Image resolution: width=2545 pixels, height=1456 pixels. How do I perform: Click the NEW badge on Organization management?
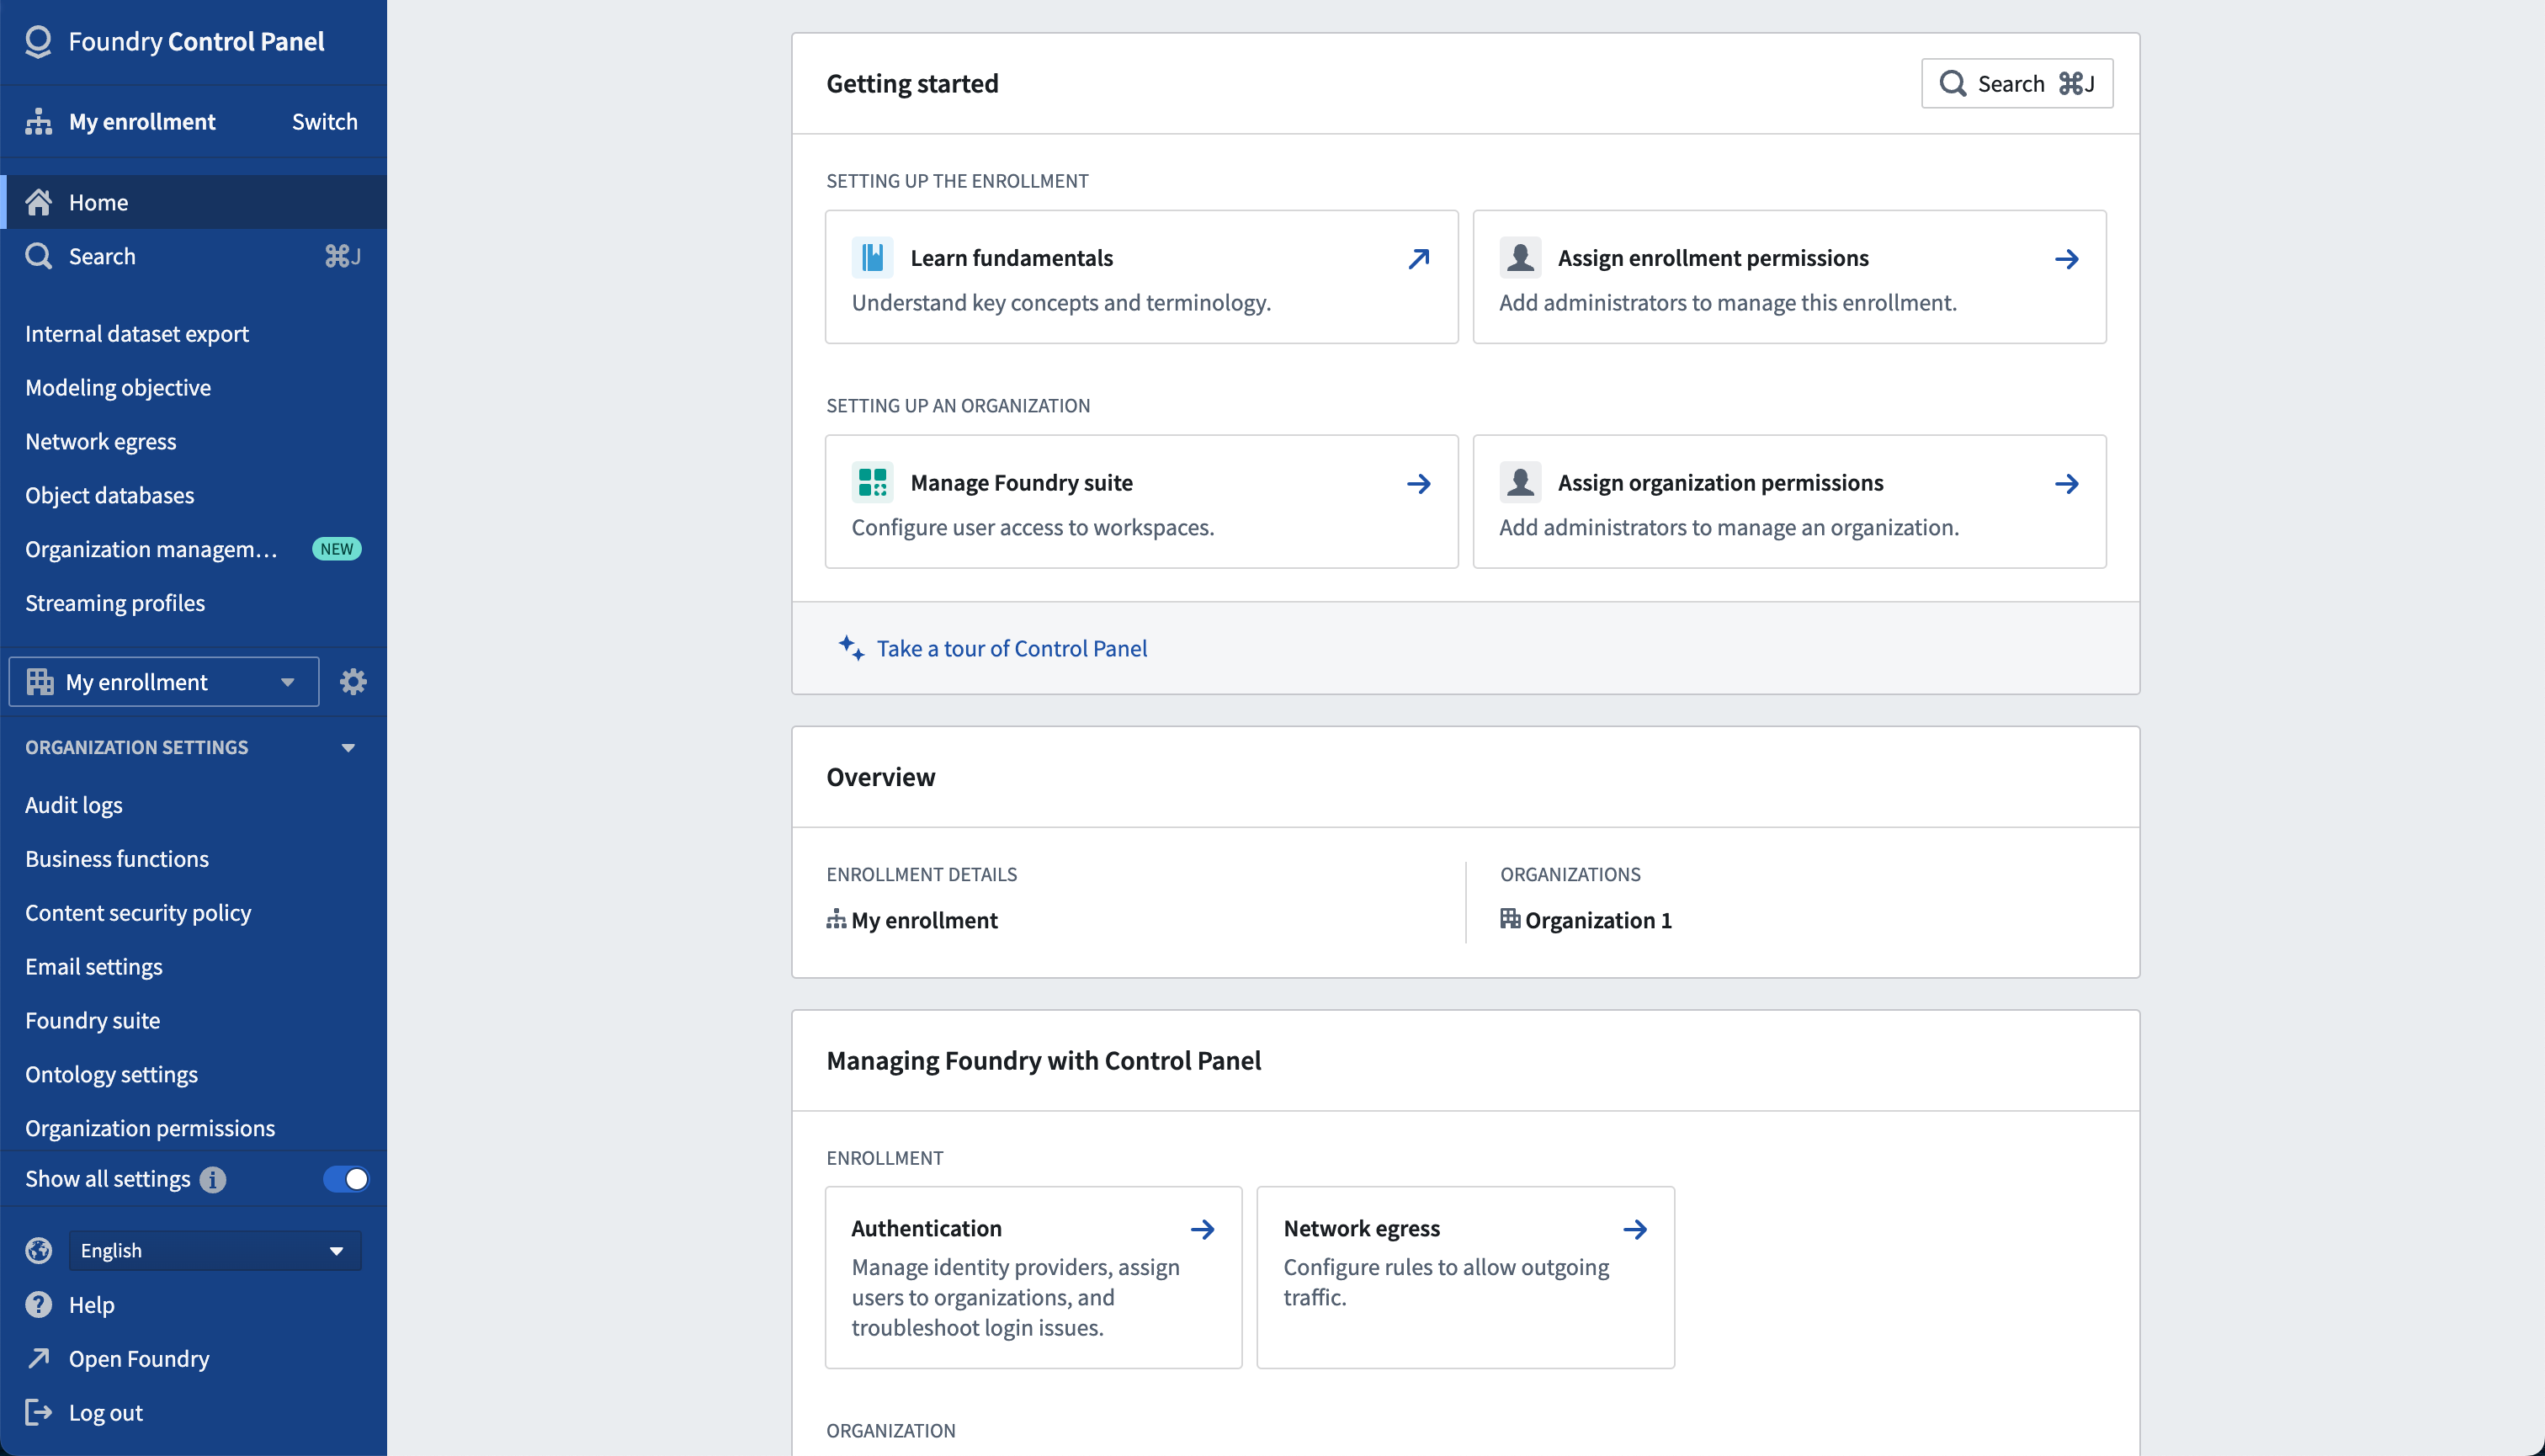pyautogui.click(x=337, y=549)
